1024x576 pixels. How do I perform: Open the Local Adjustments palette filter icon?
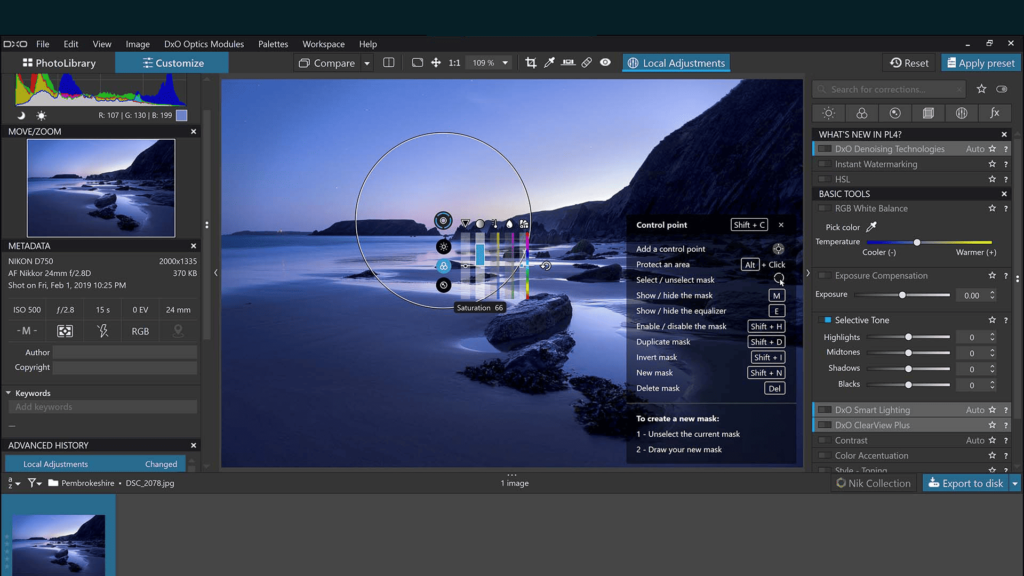961,113
